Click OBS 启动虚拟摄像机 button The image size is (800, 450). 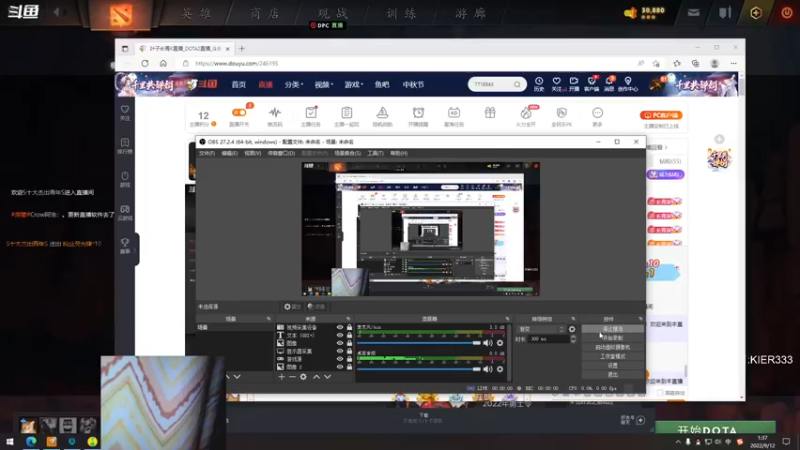click(613, 347)
